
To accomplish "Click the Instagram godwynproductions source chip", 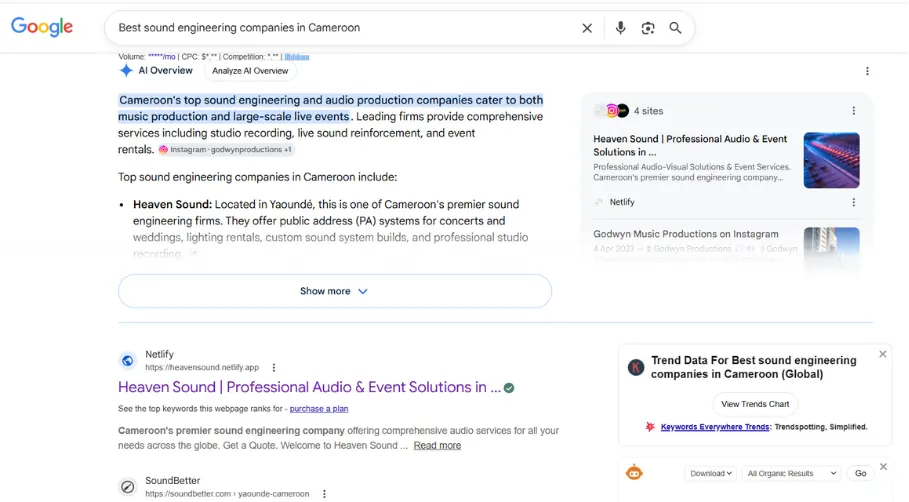I will pyautogui.click(x=226, y=150).
